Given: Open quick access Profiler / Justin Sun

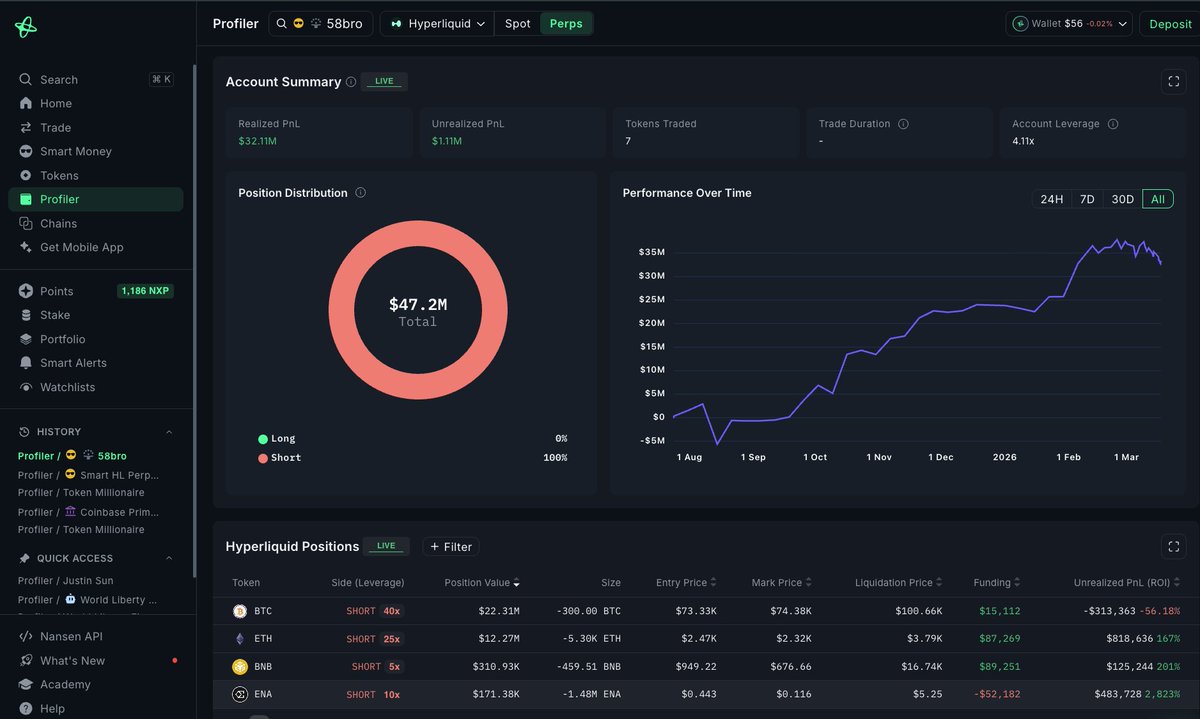Looking at the screenshot, I should pos(63,580).
